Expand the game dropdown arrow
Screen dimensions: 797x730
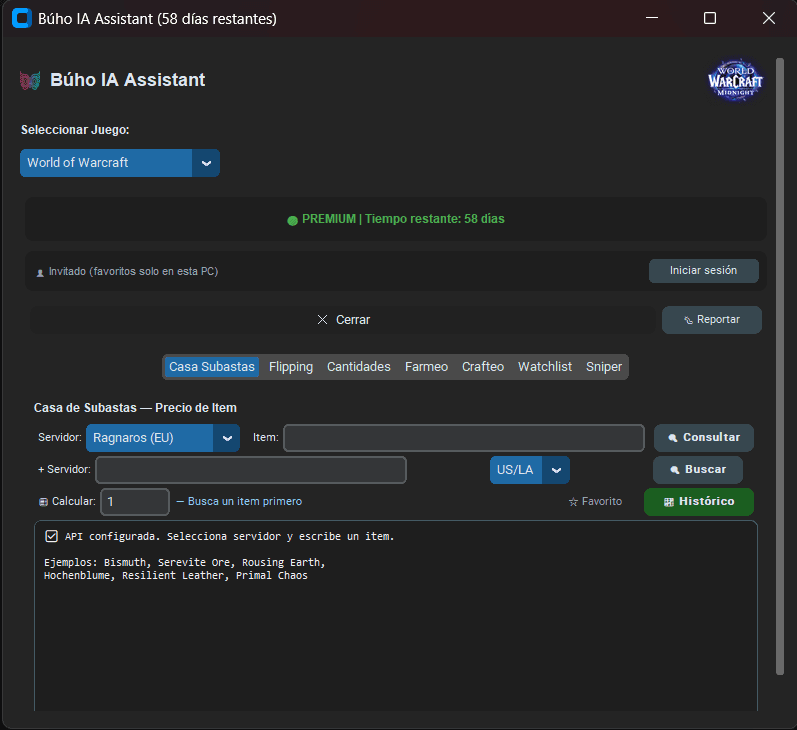206,163
